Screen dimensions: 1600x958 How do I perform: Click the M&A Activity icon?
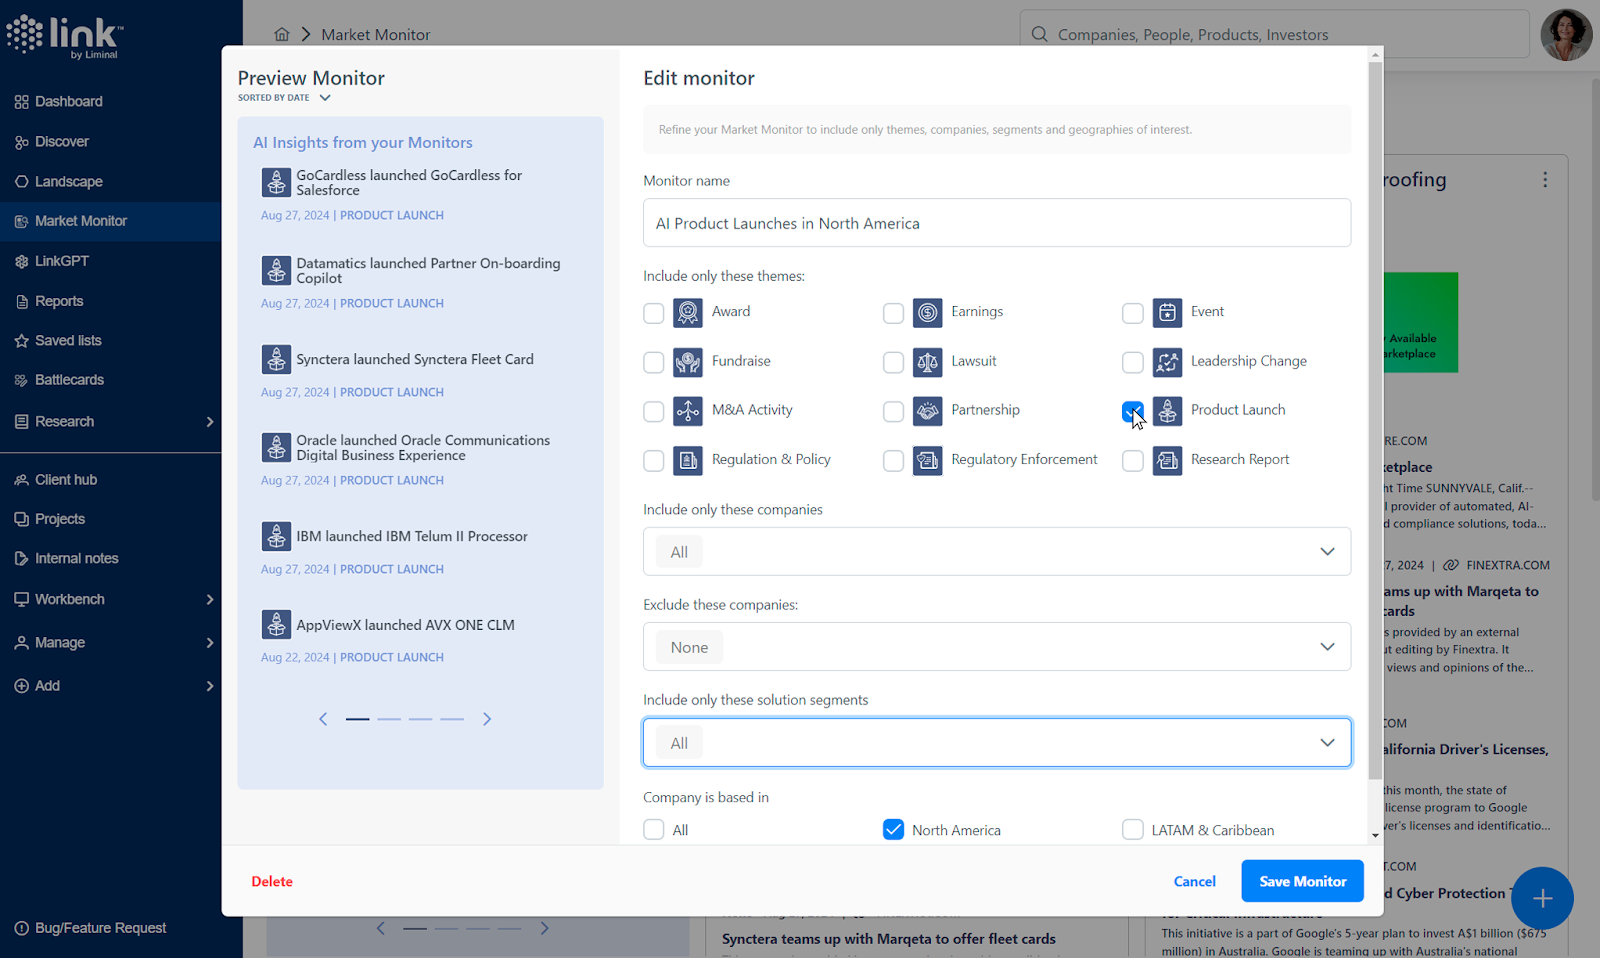click(x=688, y=411)
